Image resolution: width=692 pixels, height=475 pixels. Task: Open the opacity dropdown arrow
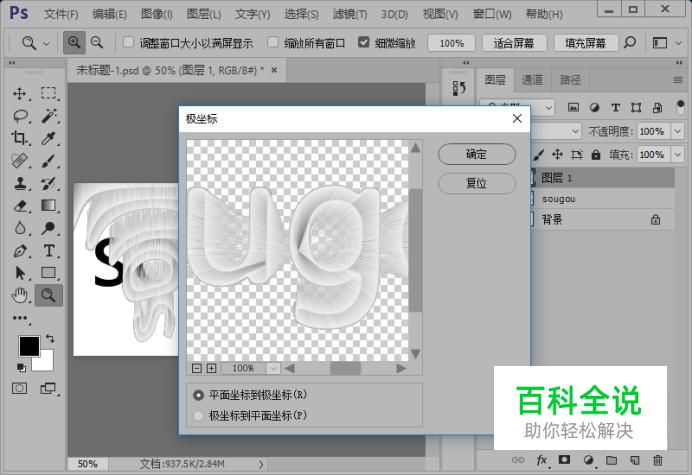point(677,131)
